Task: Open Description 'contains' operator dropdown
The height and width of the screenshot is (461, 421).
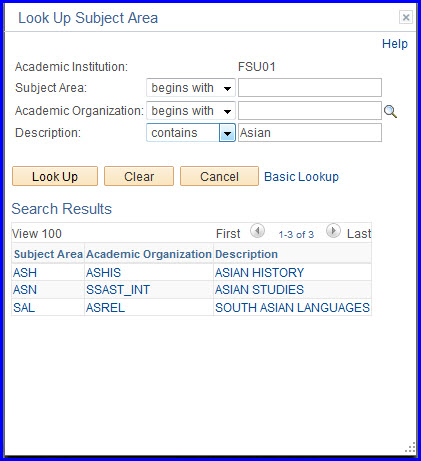Action: click(191, 133)
